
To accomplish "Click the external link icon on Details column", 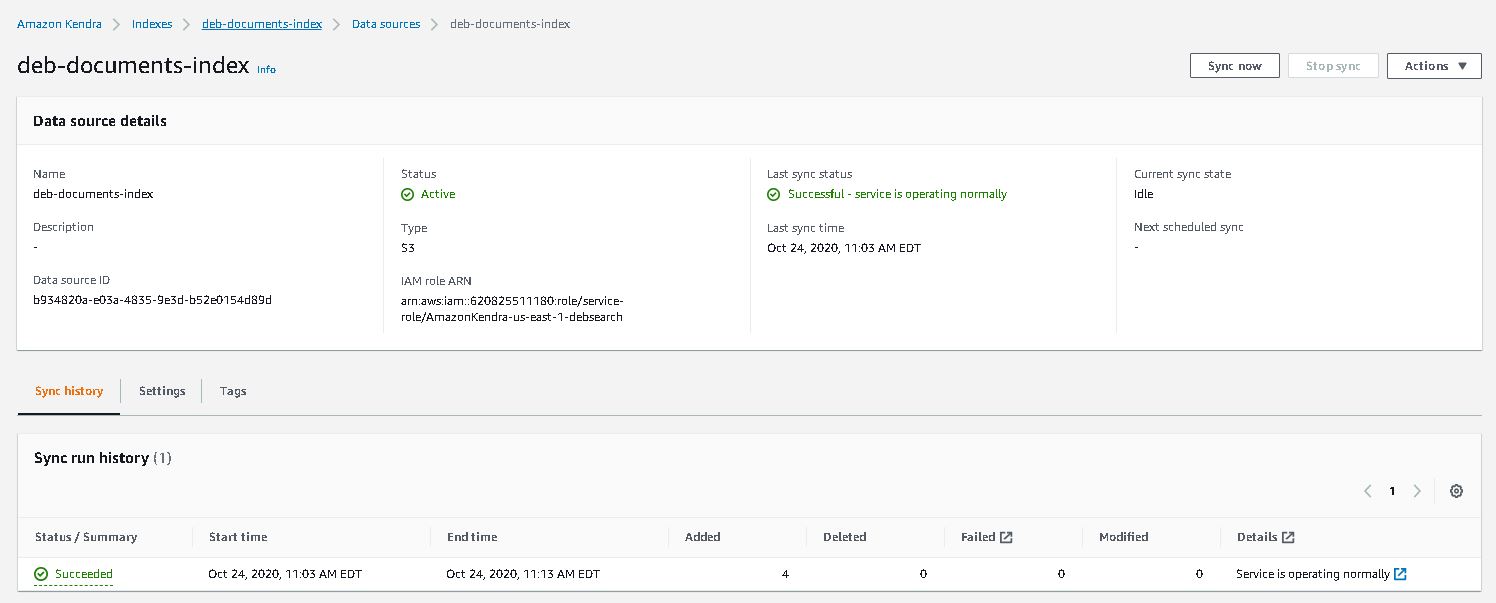I will click(1288, 537).
